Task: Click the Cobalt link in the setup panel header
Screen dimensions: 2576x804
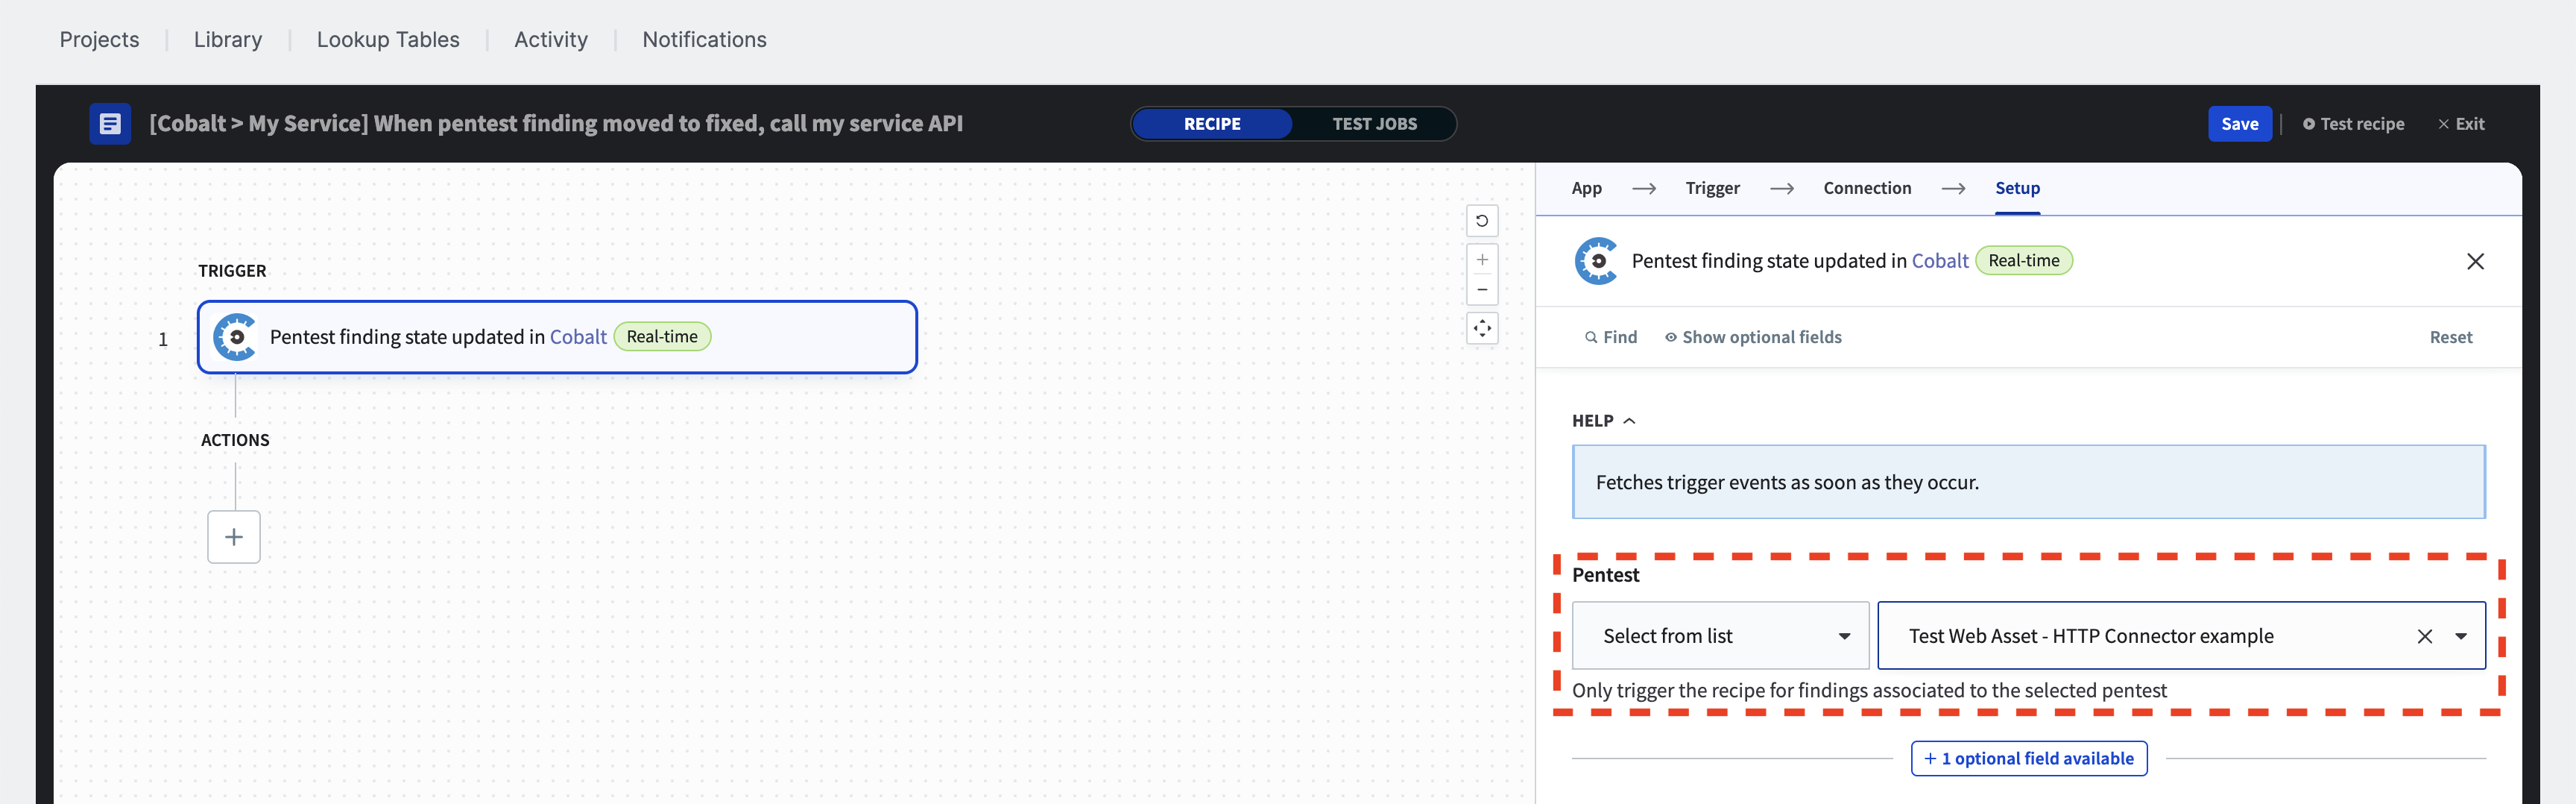Action: coord(1939,261)
